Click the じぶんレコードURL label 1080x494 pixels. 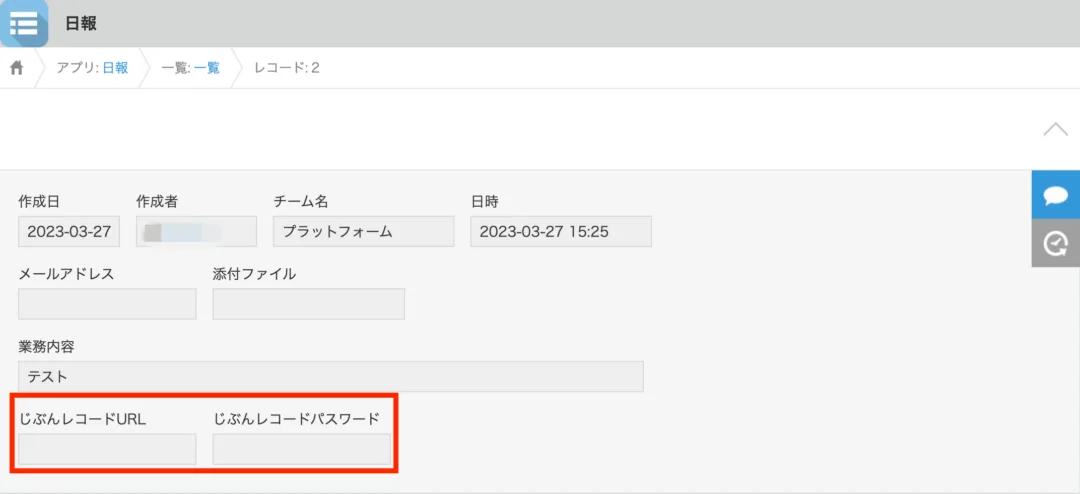click(83, 418)
